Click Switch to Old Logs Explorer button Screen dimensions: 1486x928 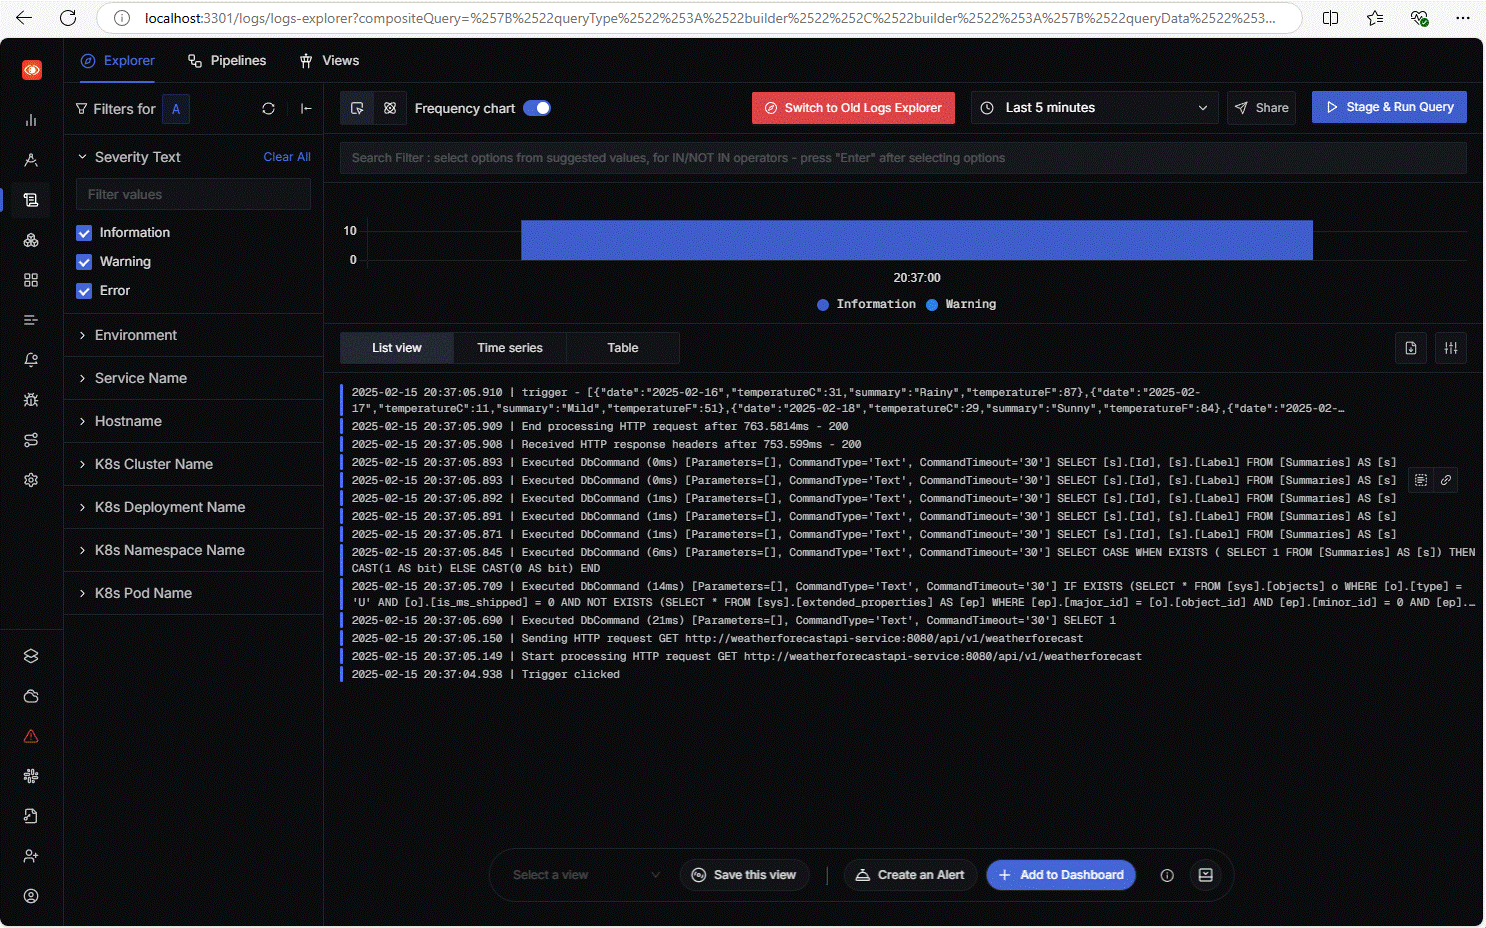point(853,108)
